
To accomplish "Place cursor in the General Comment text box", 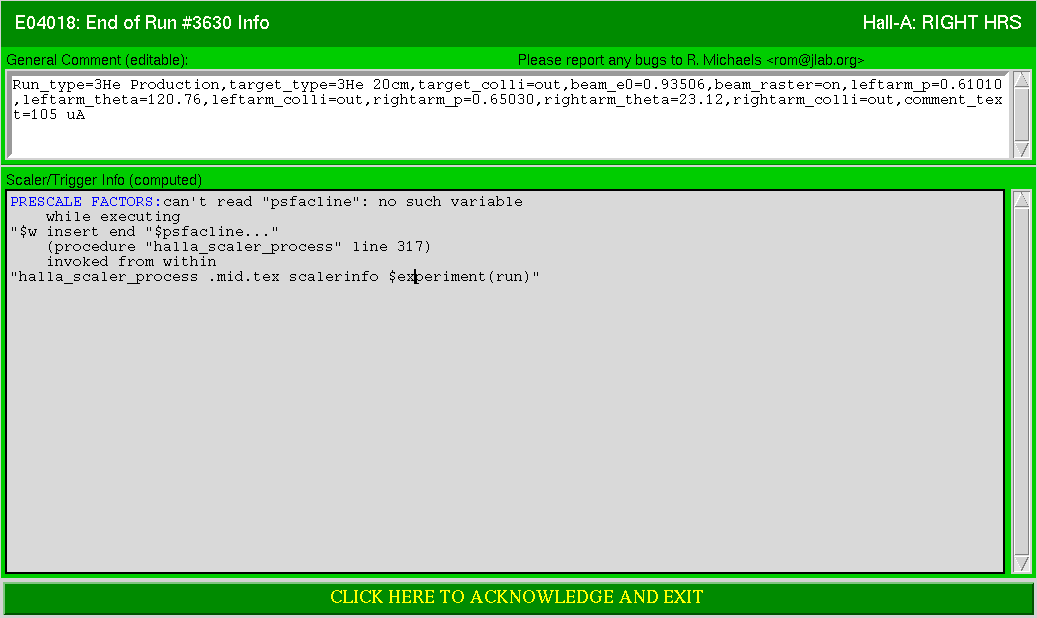I will pos(508,114).
